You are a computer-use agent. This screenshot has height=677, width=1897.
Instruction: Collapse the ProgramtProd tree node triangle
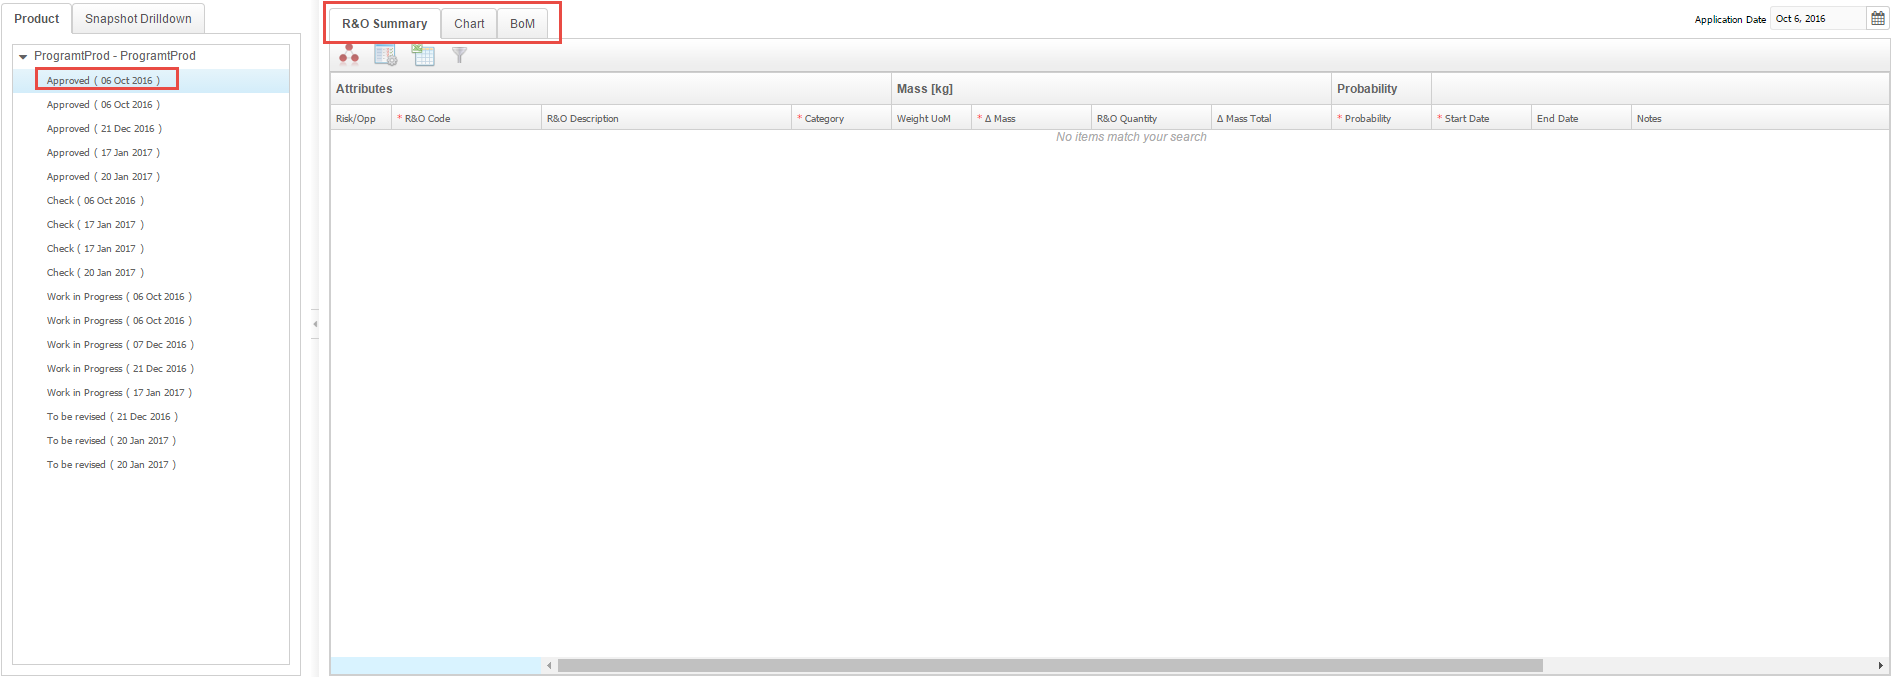(x=23, y=57)
